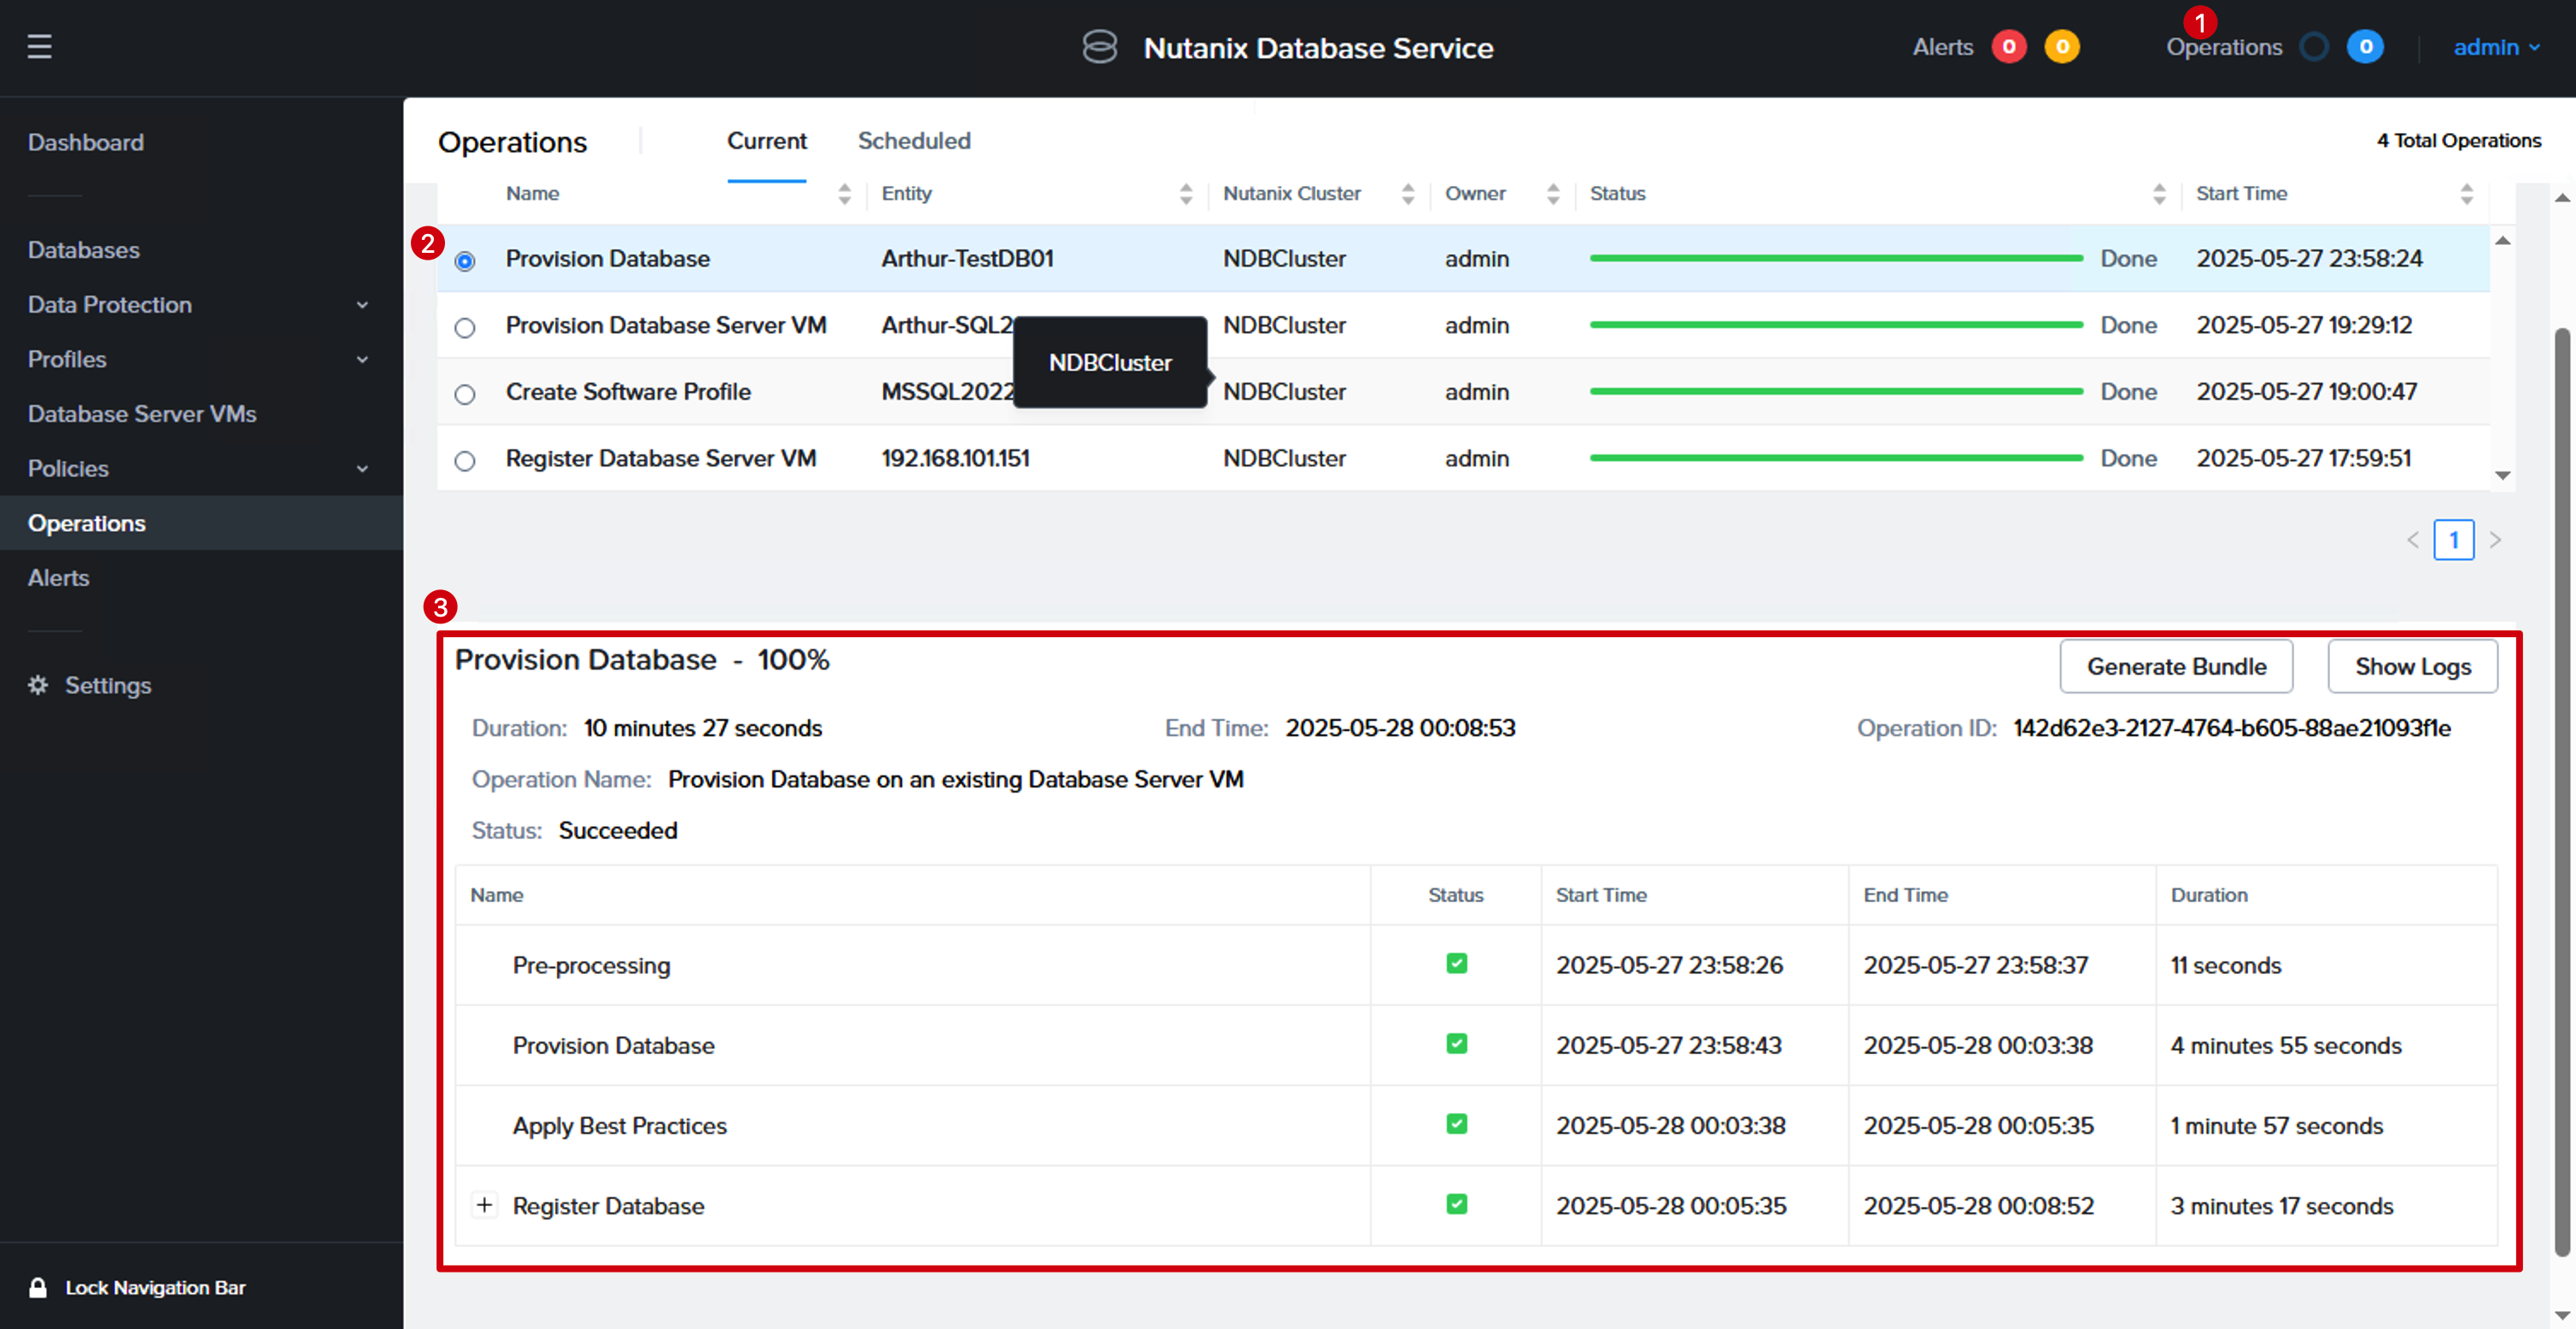
Task: Click the Nutanix Database Service logo icon
Action: pos(1099,47)
